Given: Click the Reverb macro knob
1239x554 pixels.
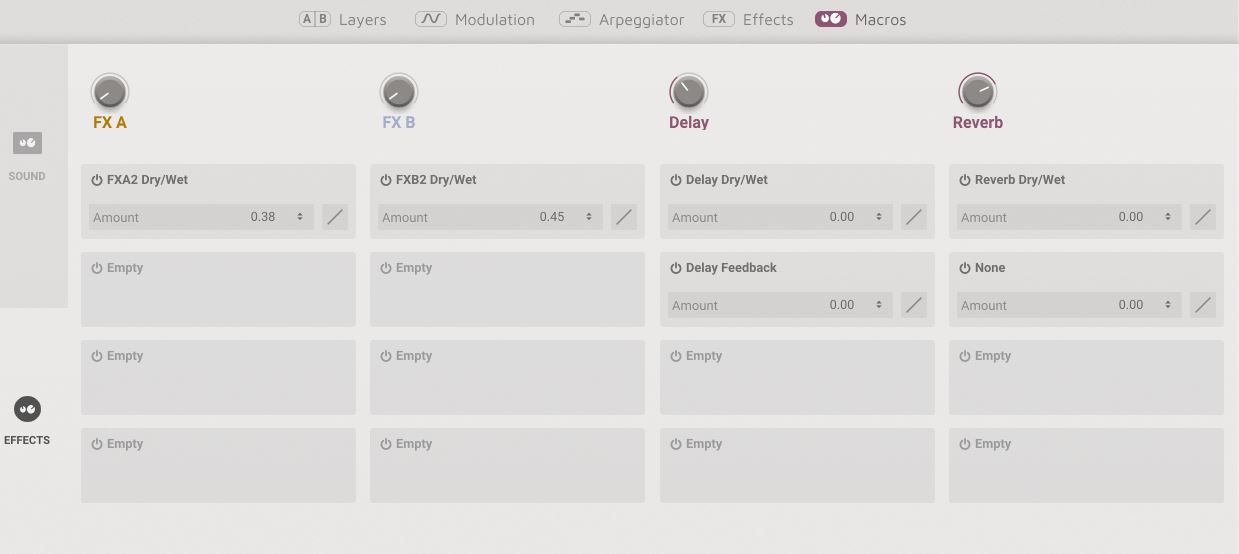Looking at the screenshot, I should coord(977,92).
